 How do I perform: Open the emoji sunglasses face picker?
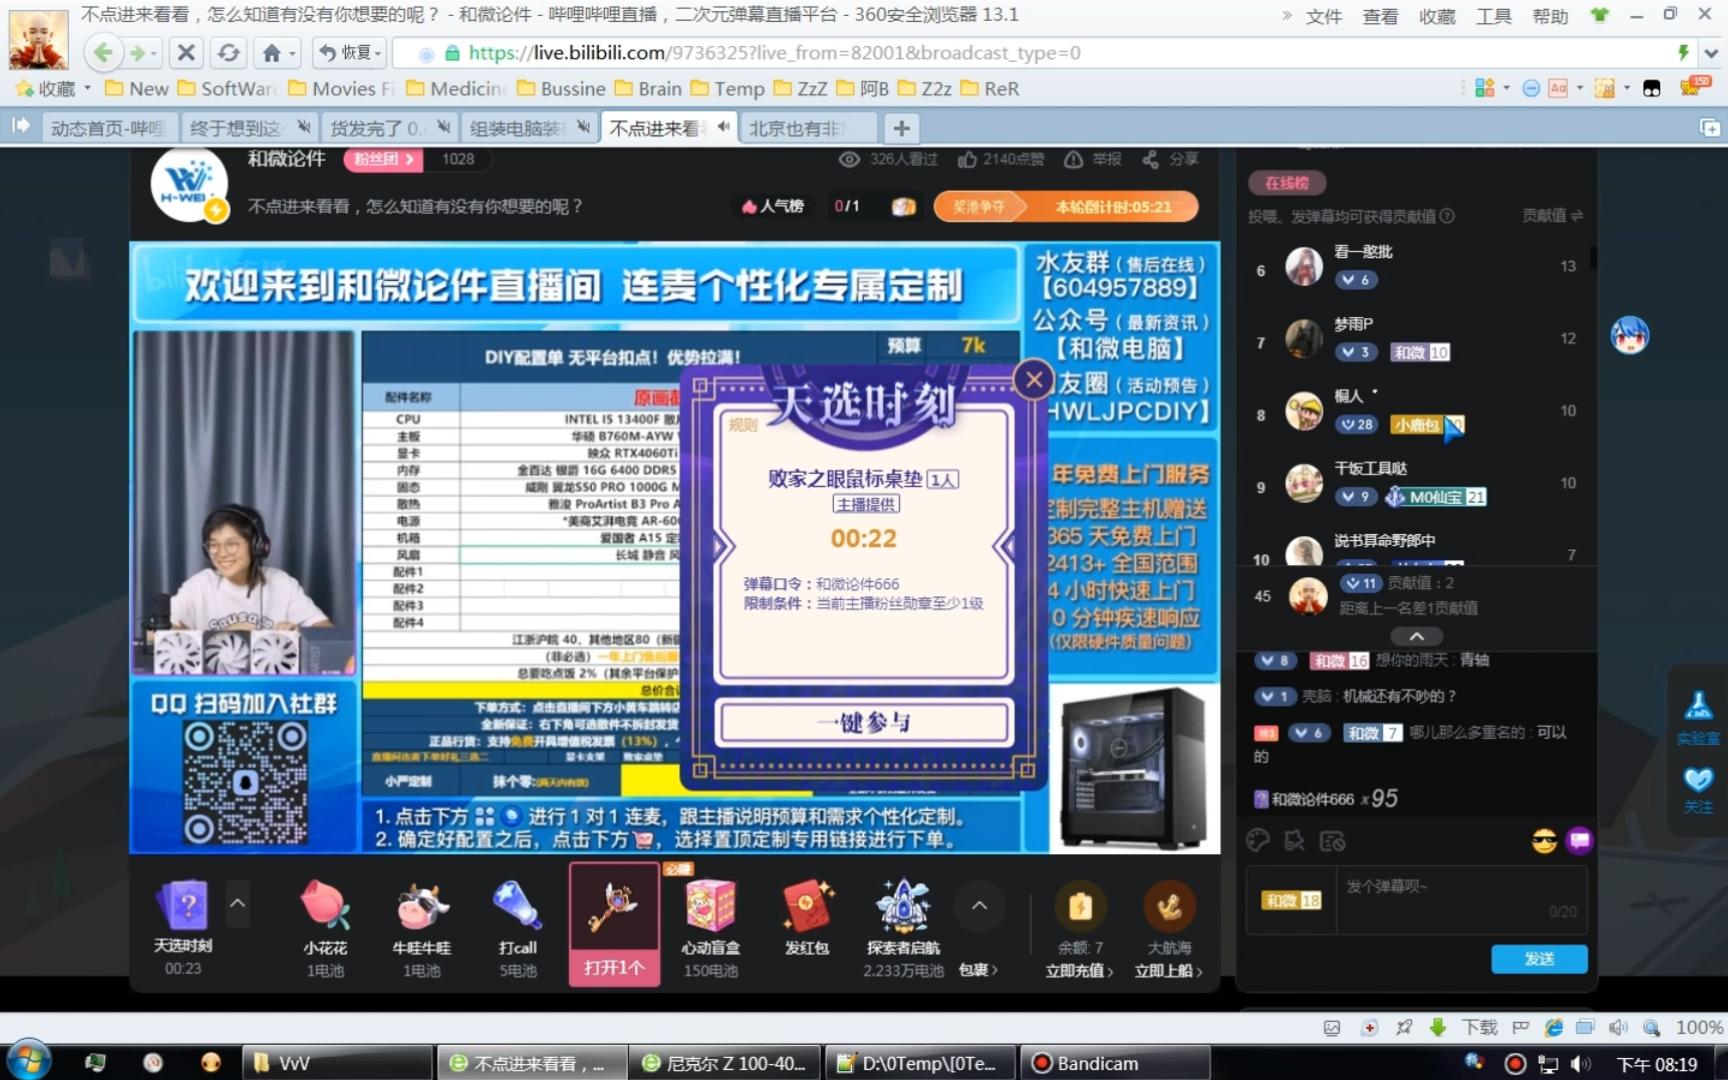1544,841
